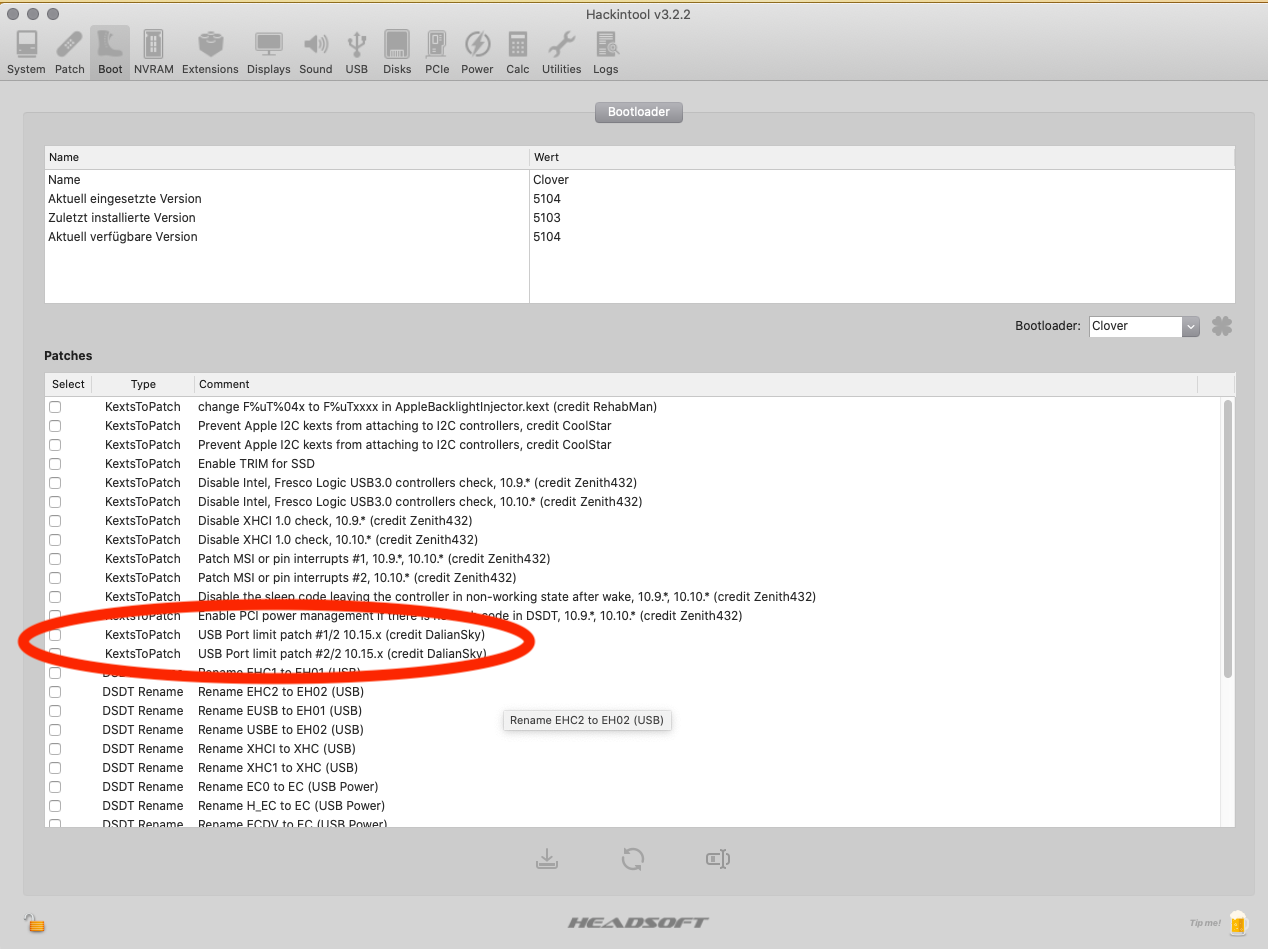Viewport: 1268px width, 949px height.
Task: Select the Bootloader tab
Action: tap(639, 112)
